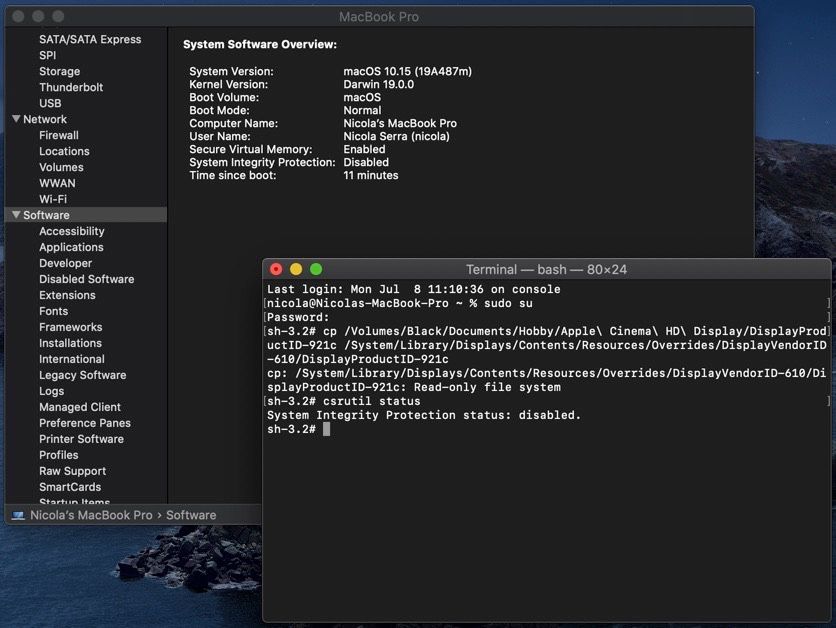This screenshot has width=836, height=628.
Task: Select SmartCards in the sidebar
Action: point(70,487)
